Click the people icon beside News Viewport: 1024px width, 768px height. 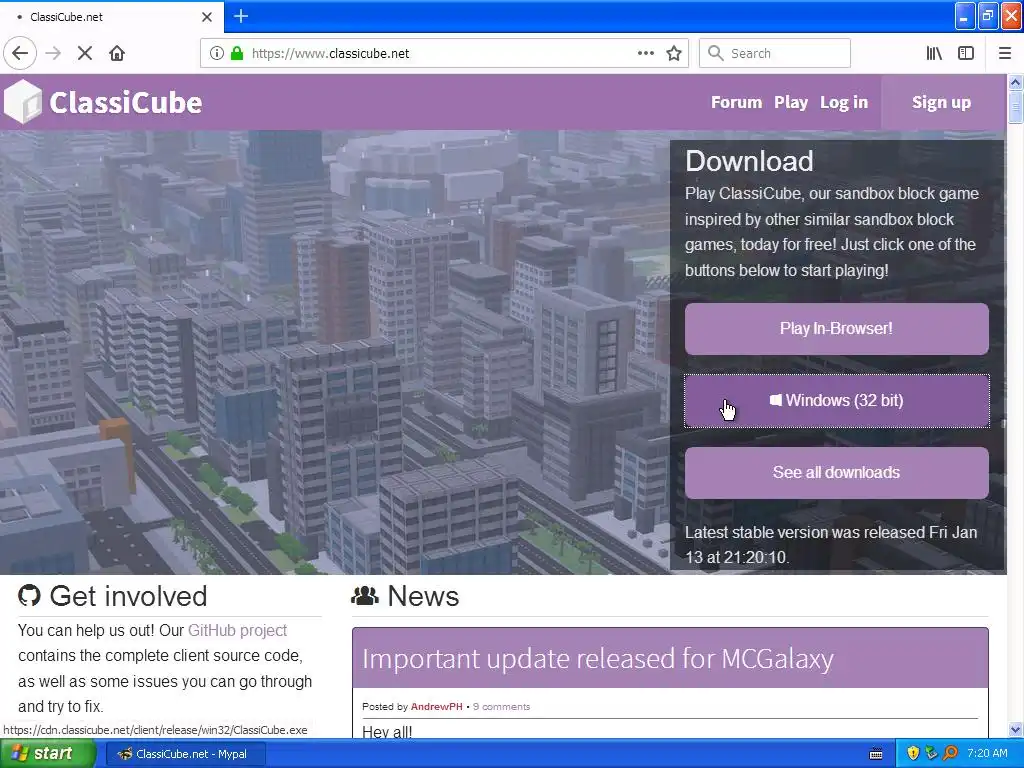click(365, 596)
